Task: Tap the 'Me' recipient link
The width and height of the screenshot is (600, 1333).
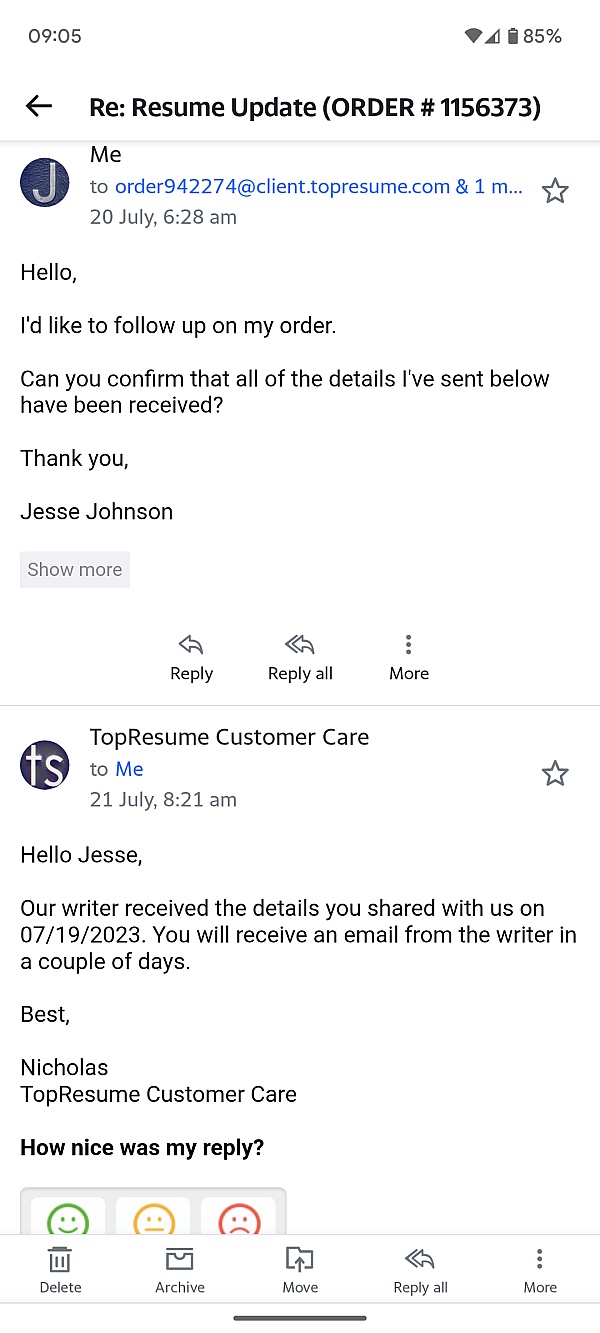Action: [130, 769]
